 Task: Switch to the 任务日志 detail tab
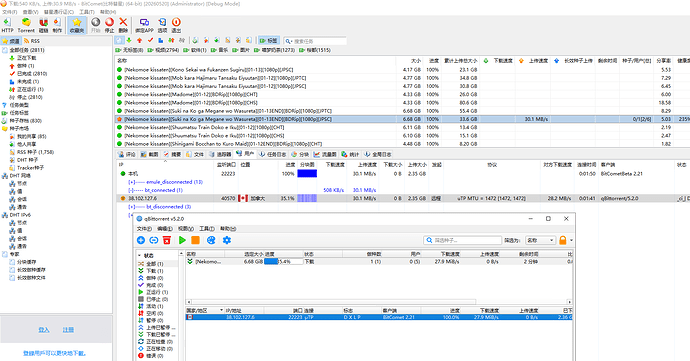pyautogui.click(x=272, y=154)
